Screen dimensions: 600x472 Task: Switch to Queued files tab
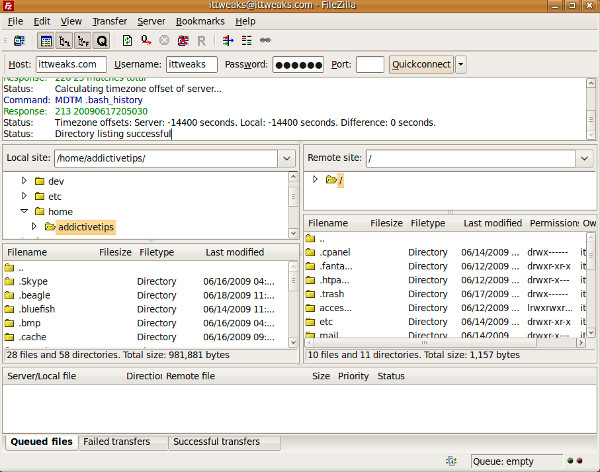pyautogui.click(x=41, y=442)
